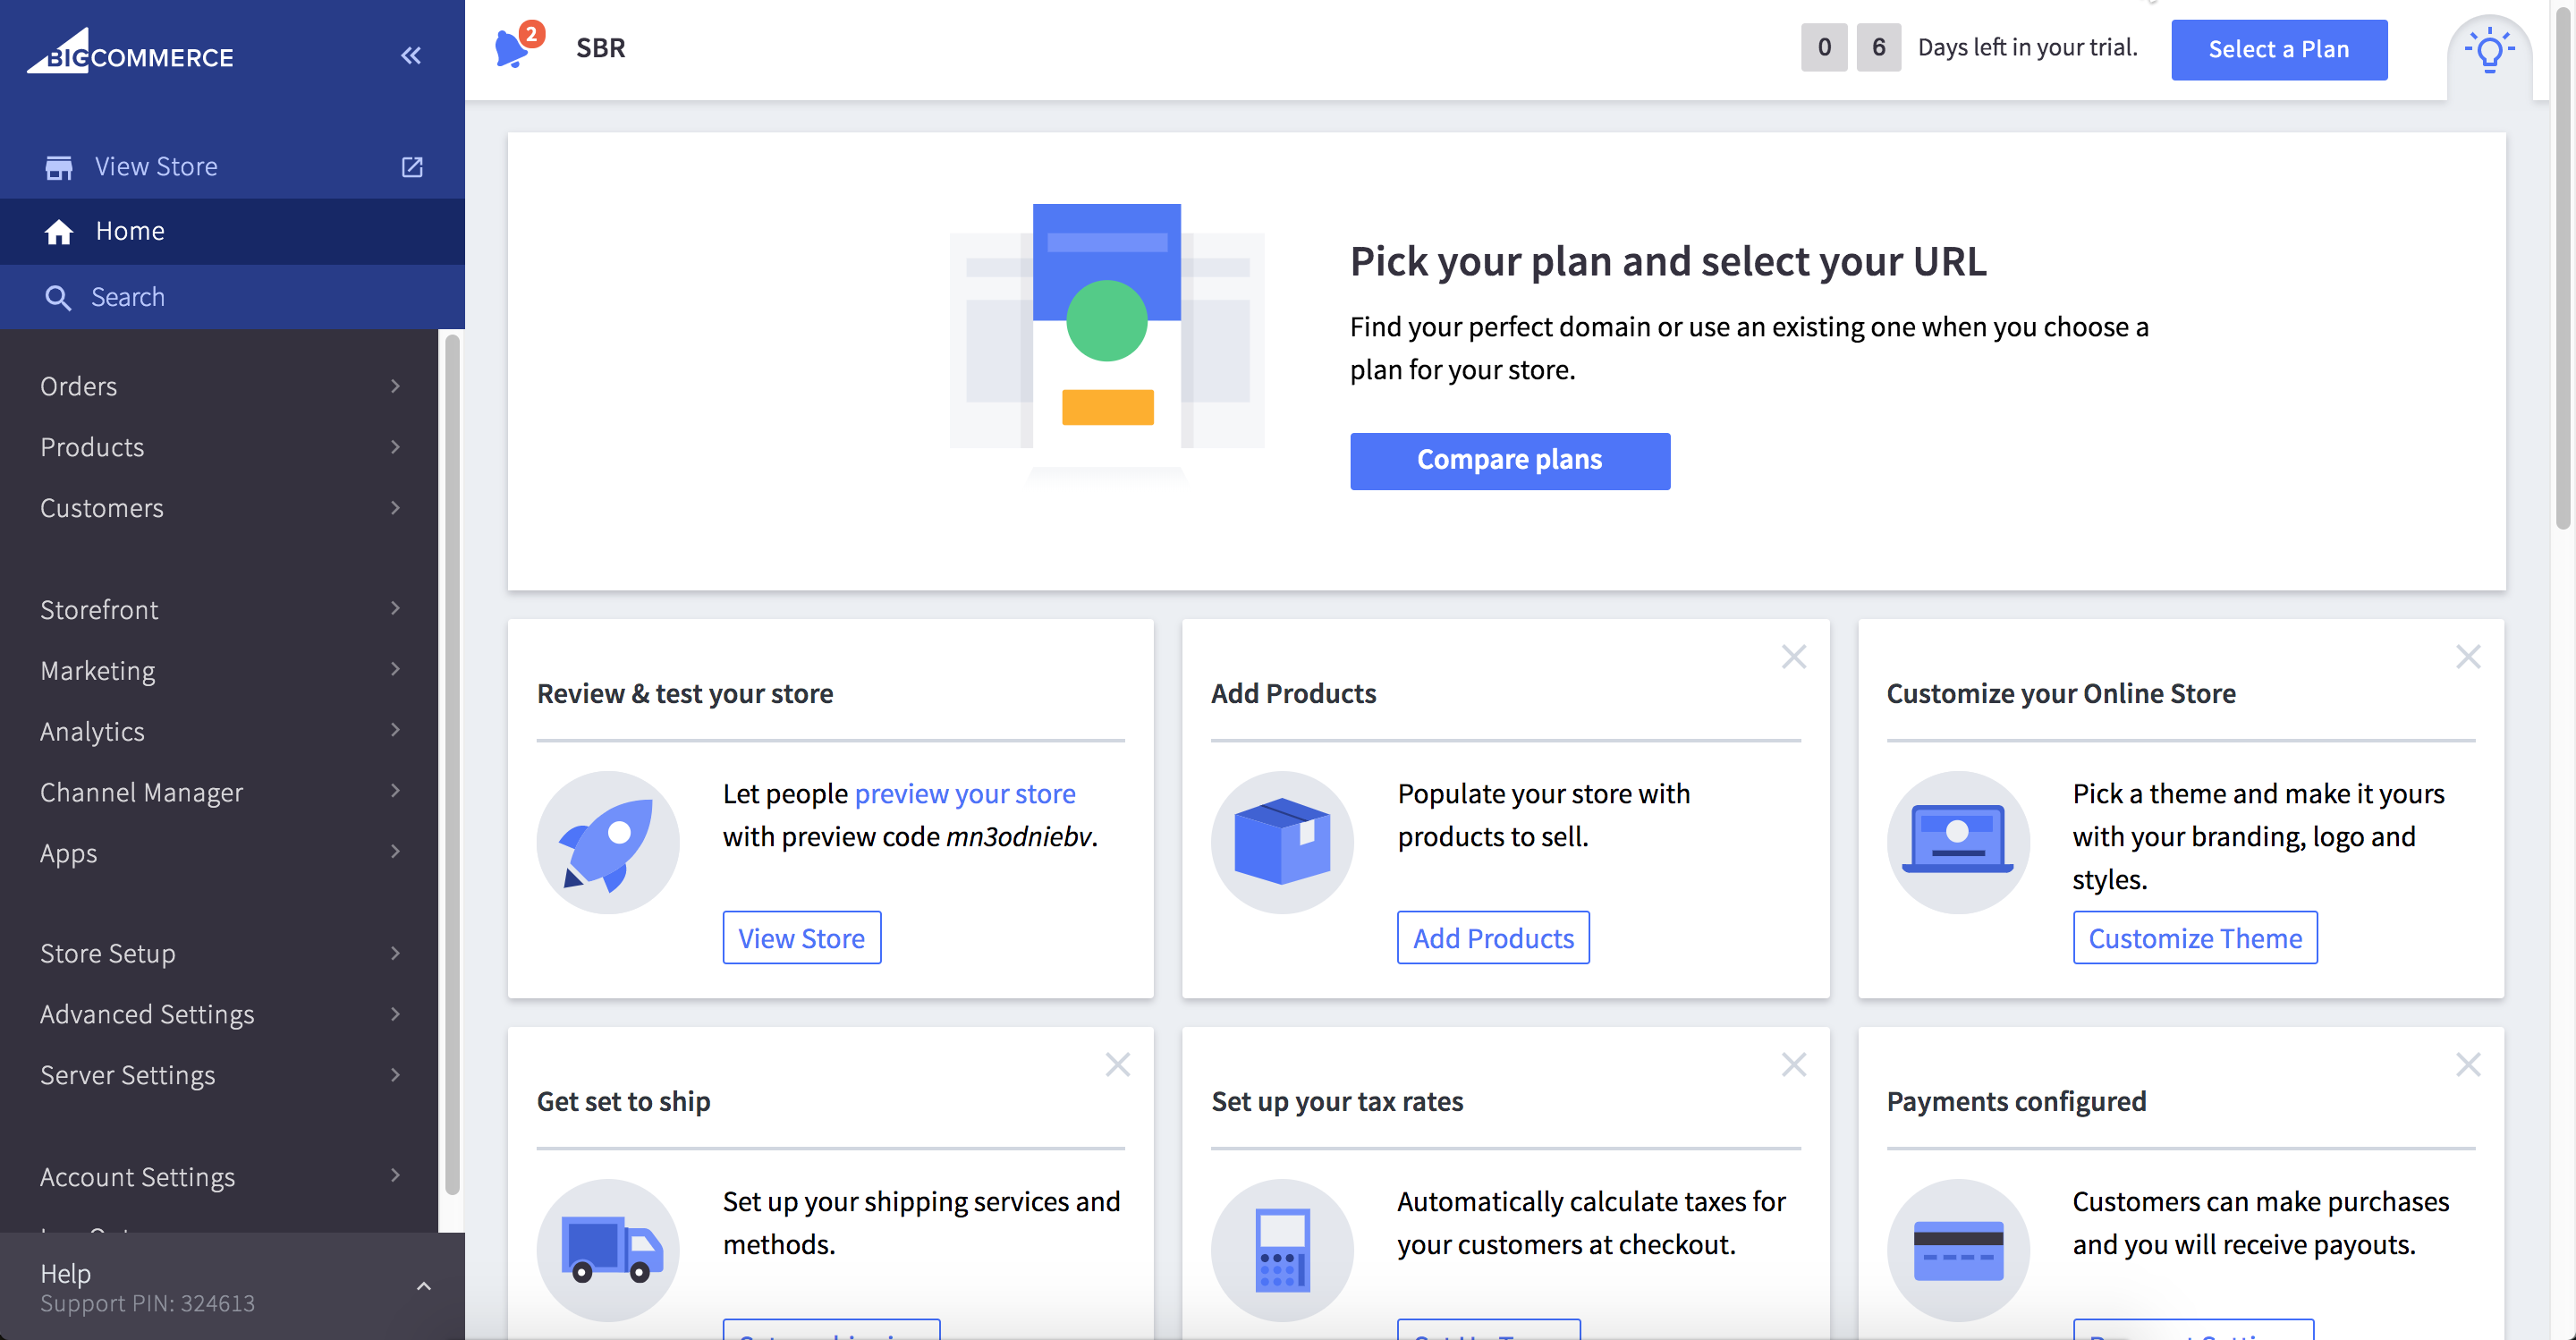Click 'Pick your plan and select your URL' heading
2576x1340 pixels.
click(1668, 261)
